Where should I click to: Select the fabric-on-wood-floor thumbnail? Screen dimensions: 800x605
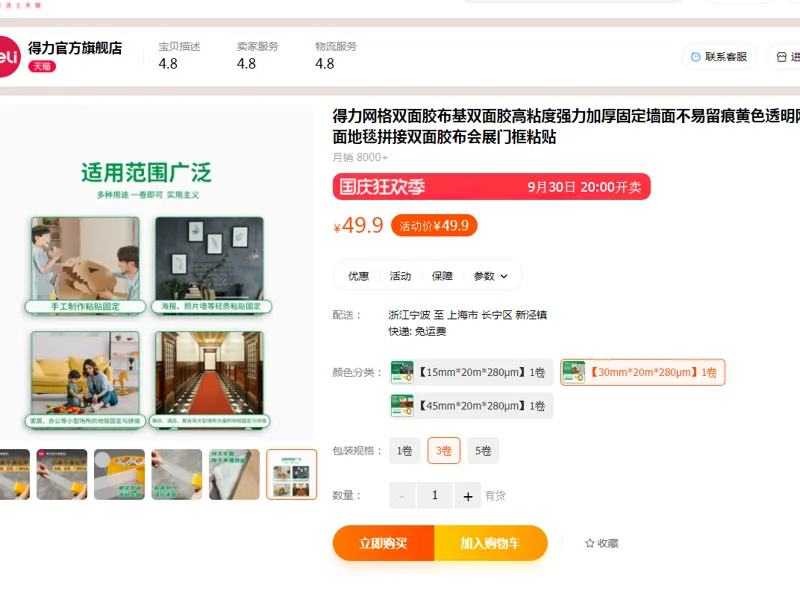tap(234, 474)
